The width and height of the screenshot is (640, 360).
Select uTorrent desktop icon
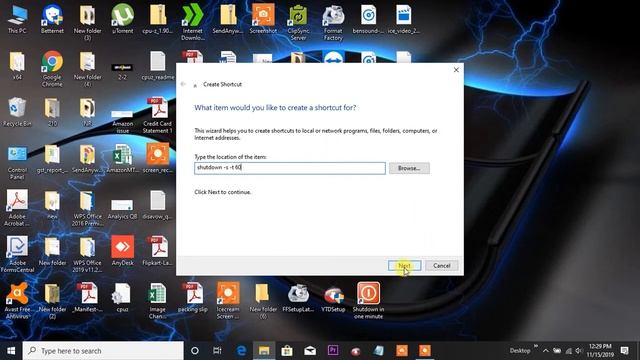tap(122, 20)
